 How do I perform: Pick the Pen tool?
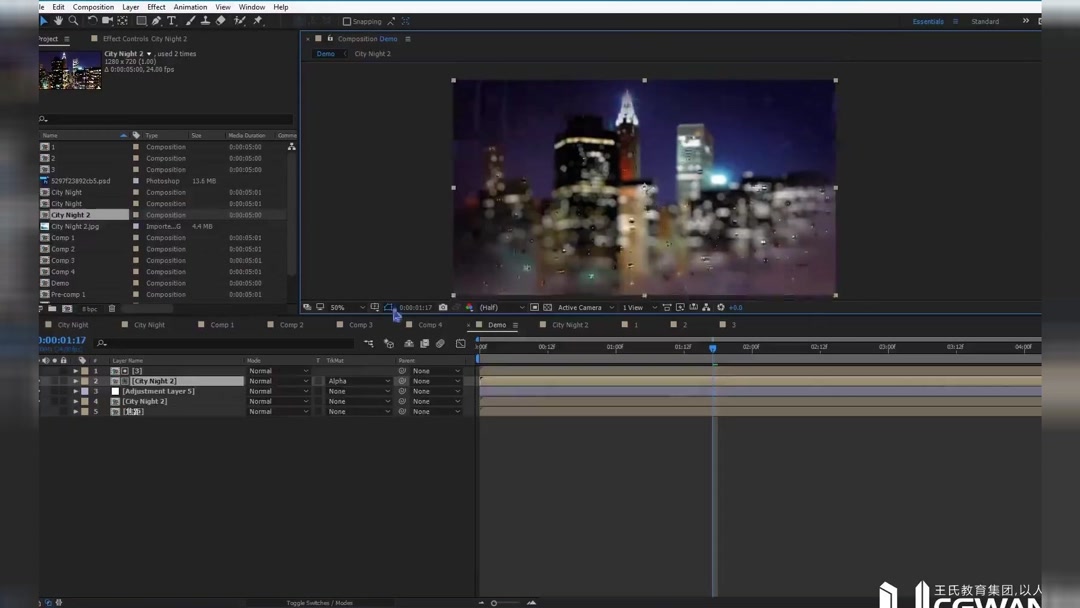pyautogui.click(x=156, y=21)
